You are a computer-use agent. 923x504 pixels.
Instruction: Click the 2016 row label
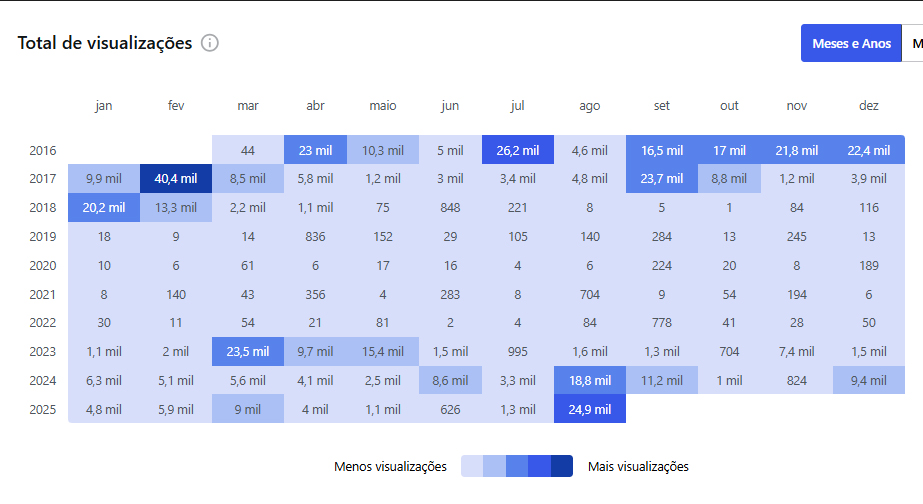[43, 150]
